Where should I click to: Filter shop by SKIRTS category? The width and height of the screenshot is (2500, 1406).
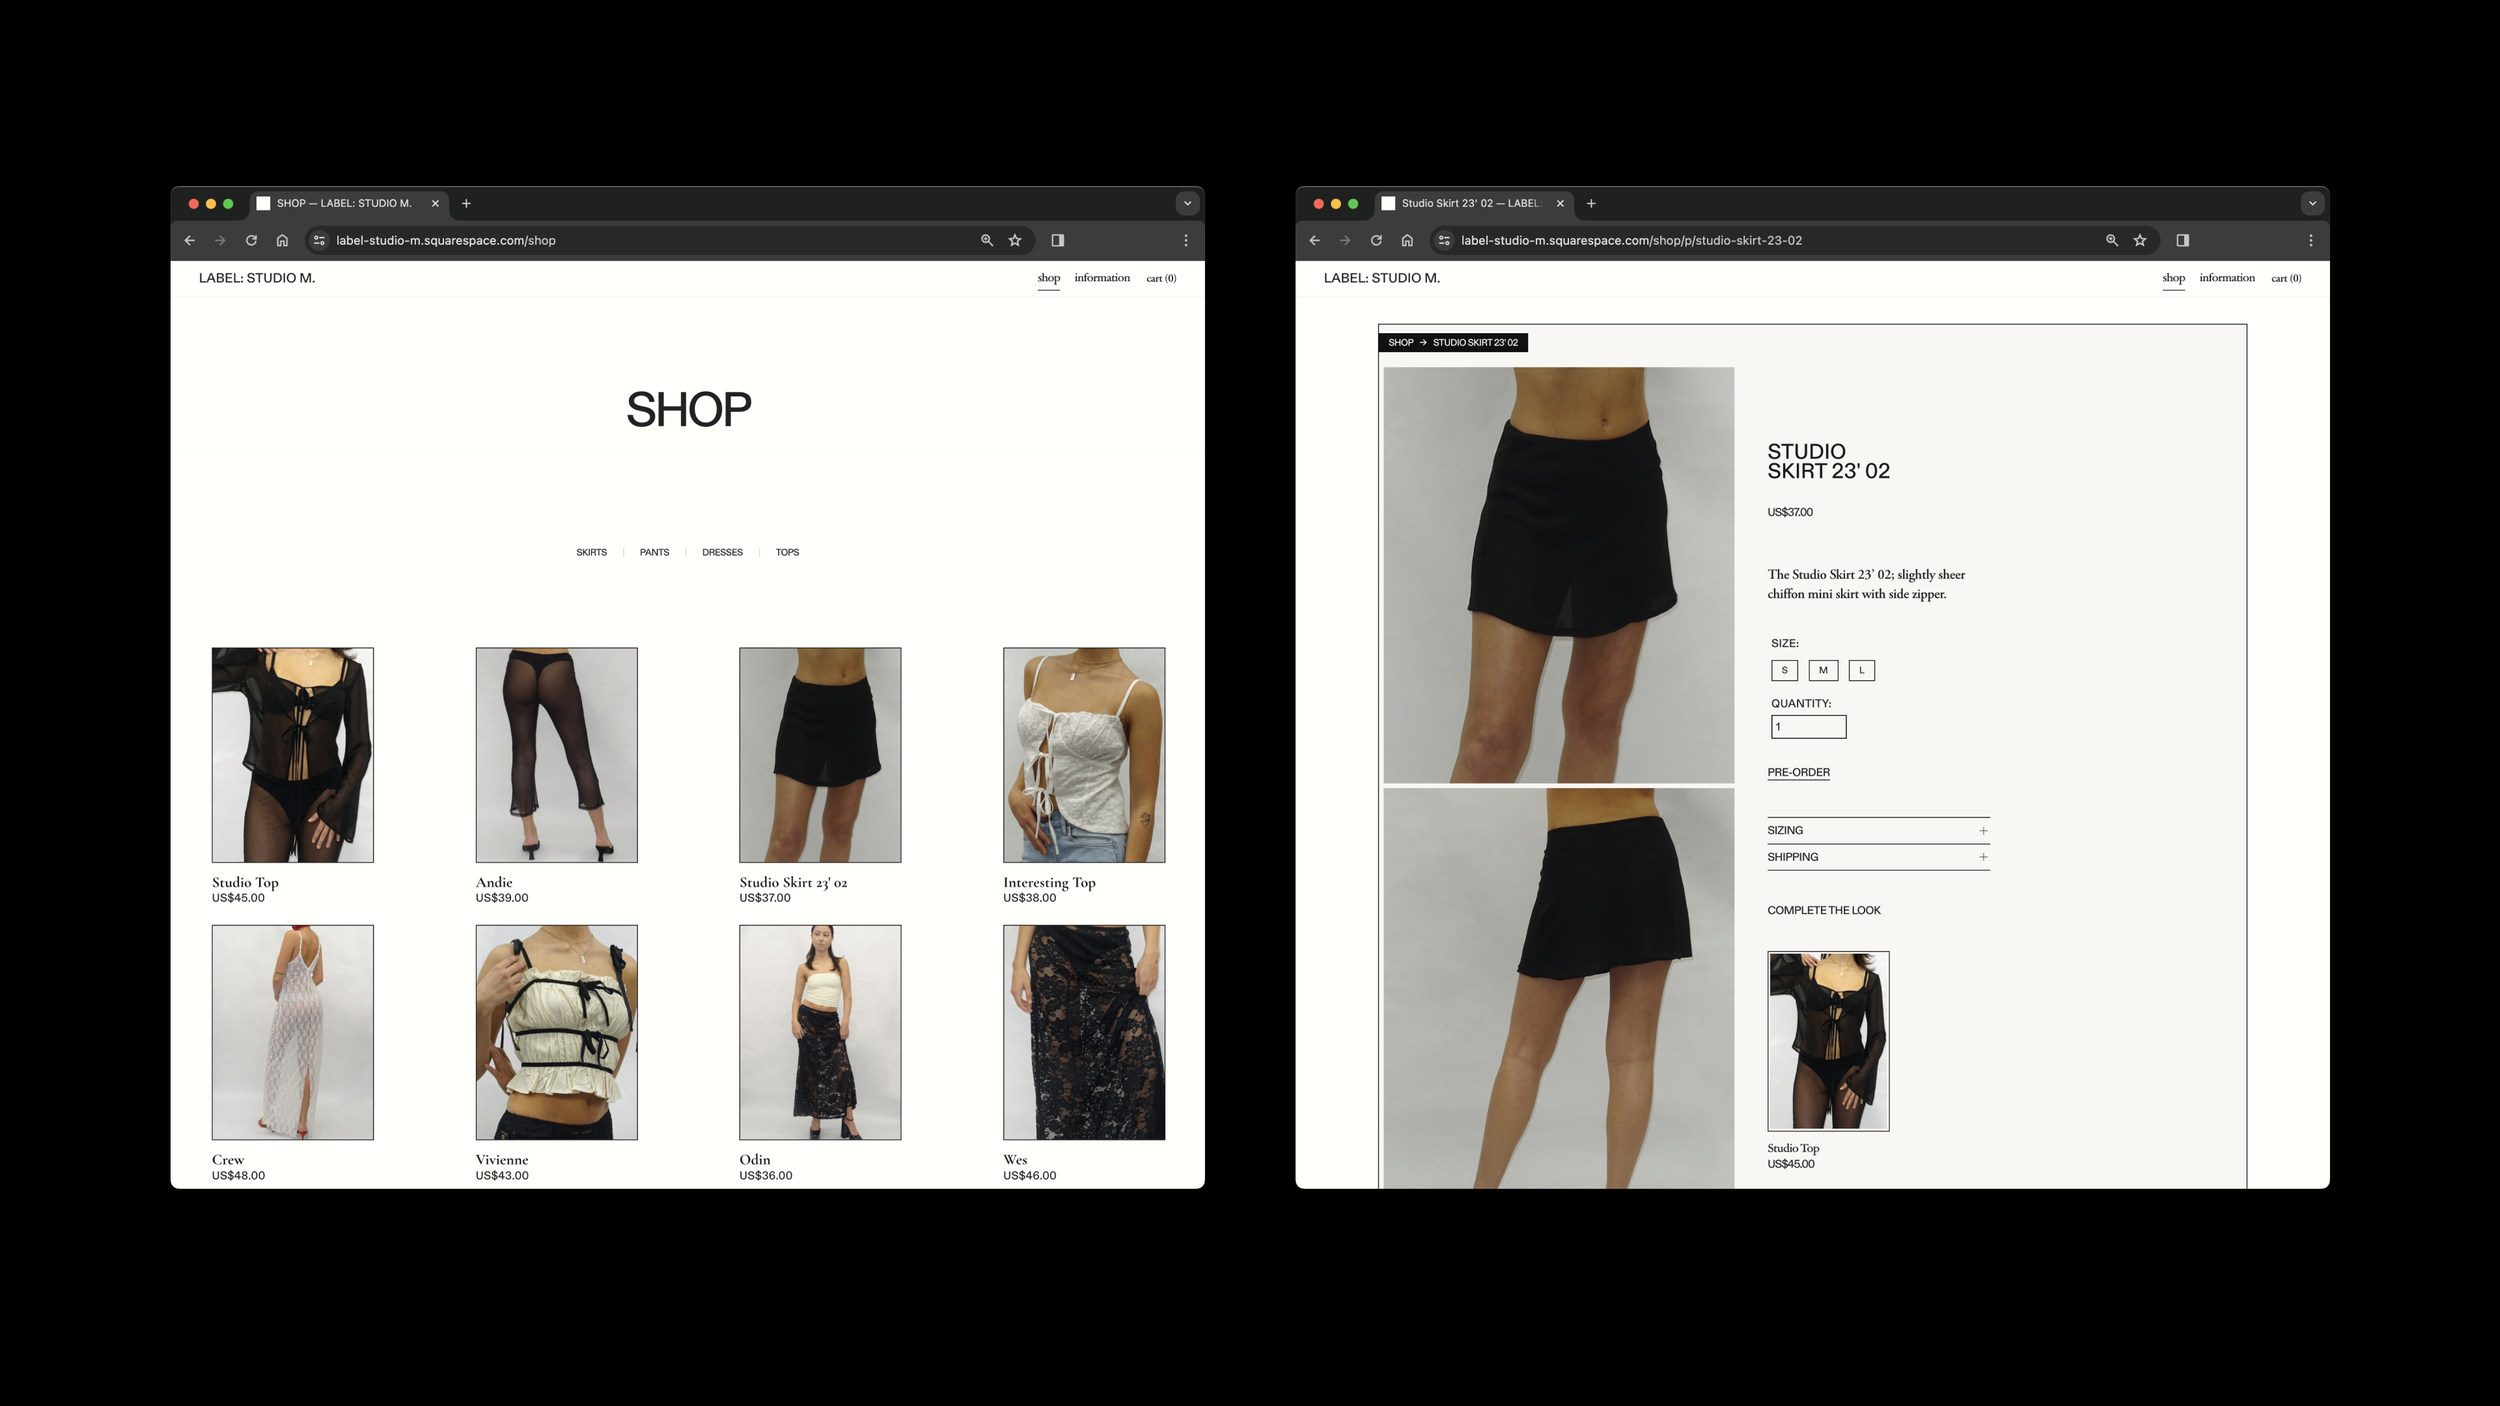591,552
